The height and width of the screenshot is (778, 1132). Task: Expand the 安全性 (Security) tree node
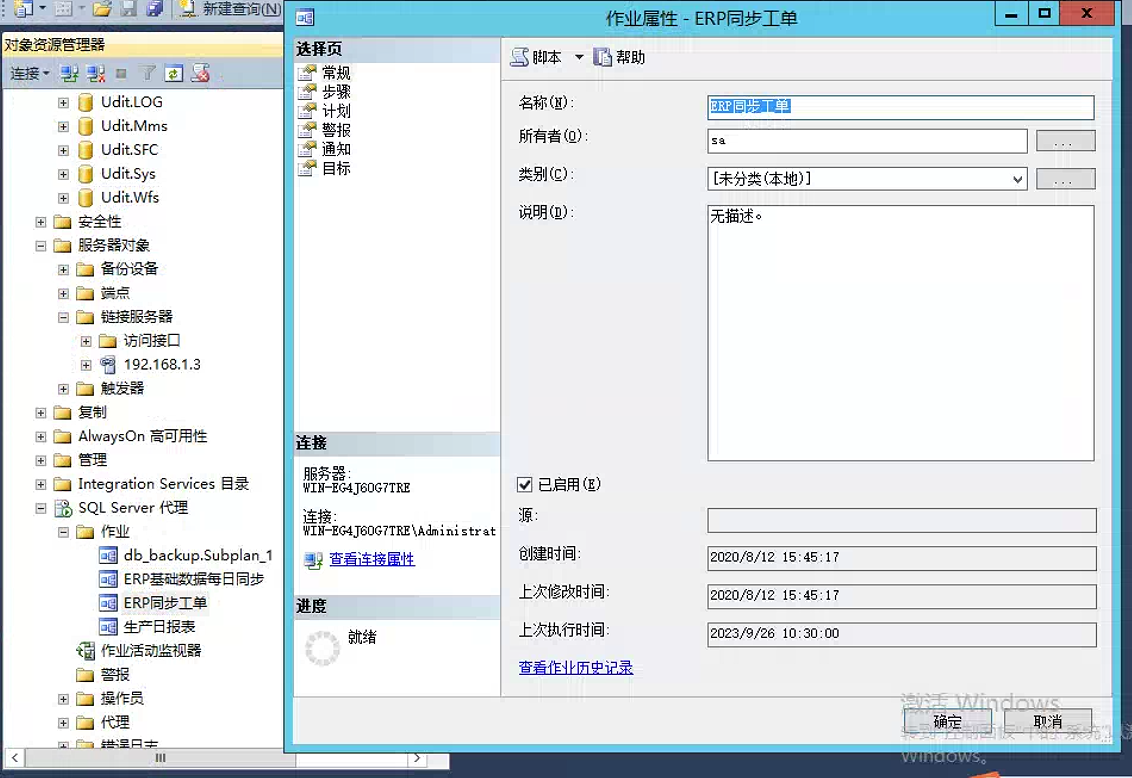[x=41, y=222]
